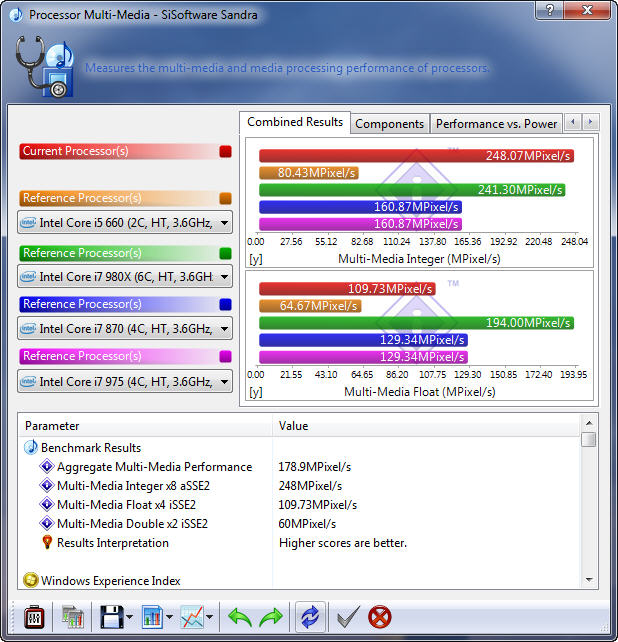Open the benchmark options icon in toolbar
Image resolution: width=618 pixels, height=642 pixels.
tap(34, 617)
